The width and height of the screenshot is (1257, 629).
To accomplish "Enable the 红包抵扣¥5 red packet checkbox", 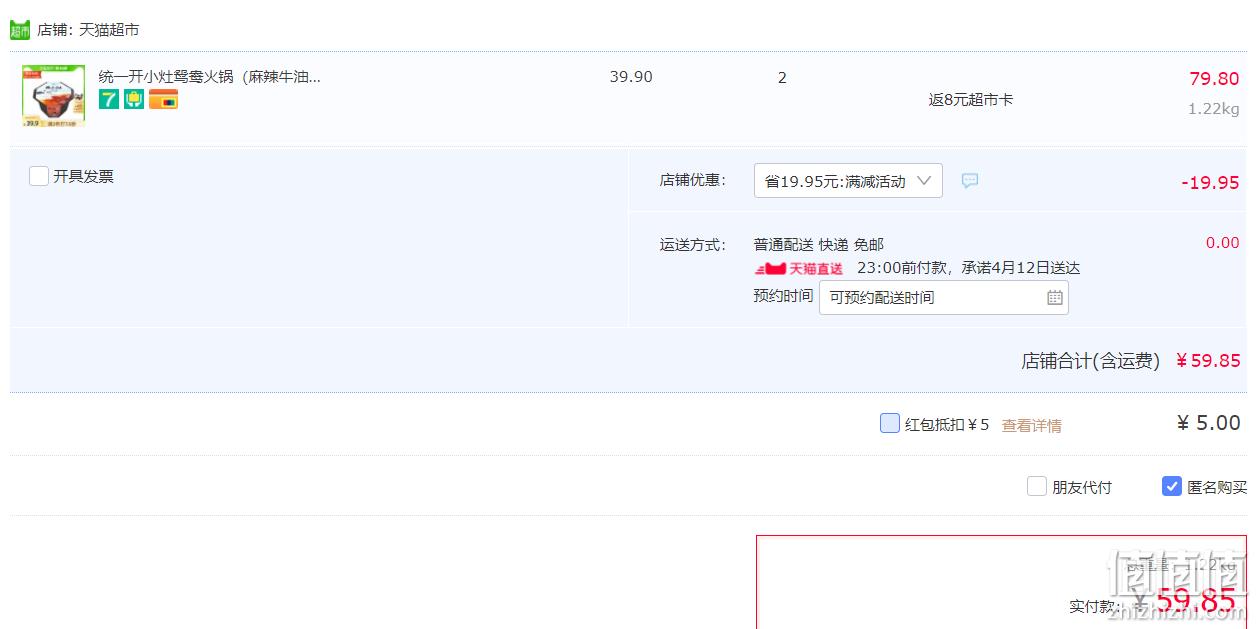I will coord(890,423).
